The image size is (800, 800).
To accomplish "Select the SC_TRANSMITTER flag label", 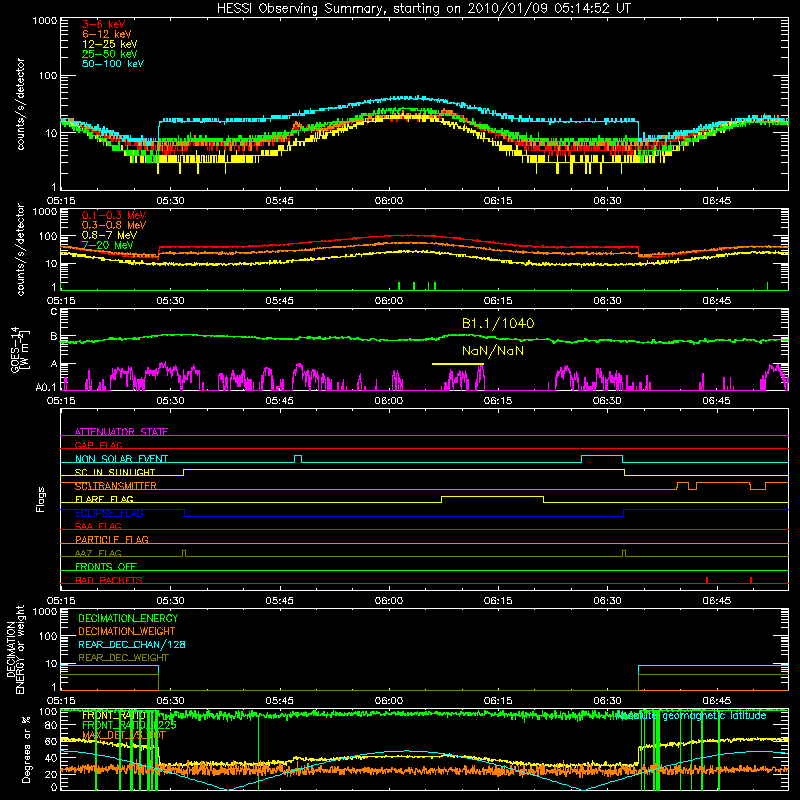I will click(116, 486).
